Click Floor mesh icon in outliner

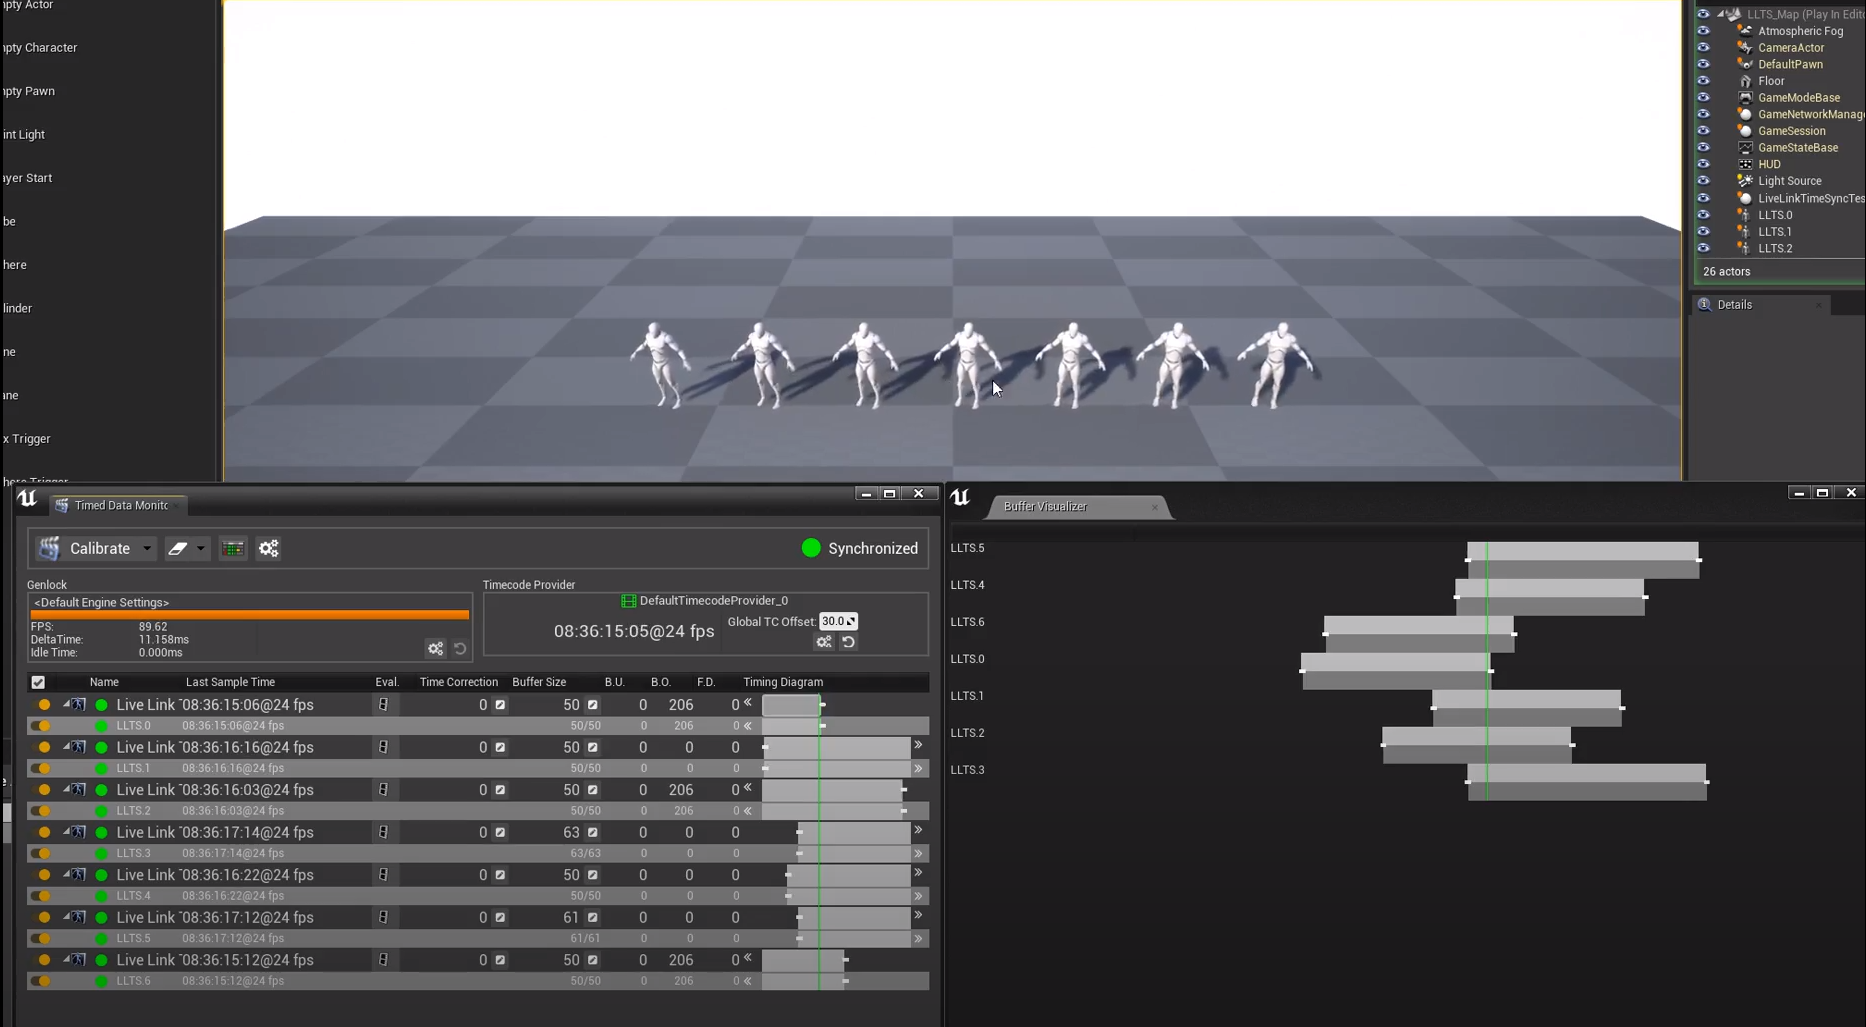(x=1745, y=81)
